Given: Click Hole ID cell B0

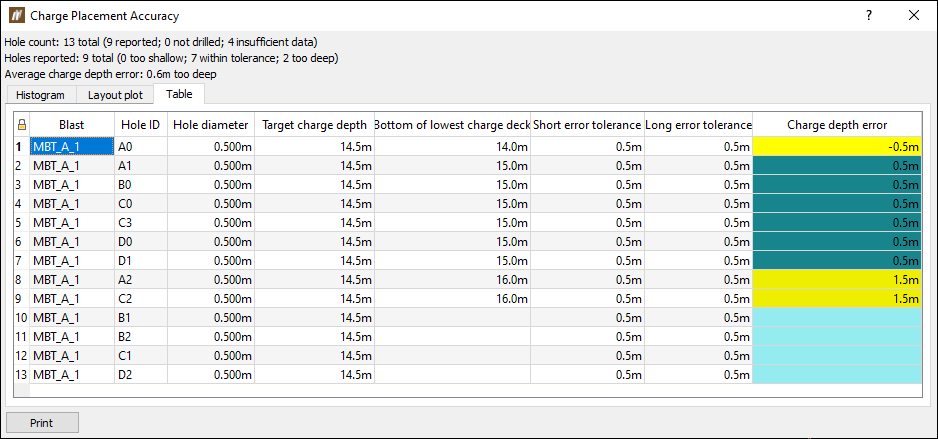Looking at the screenshot, I should tap(141, 185).
